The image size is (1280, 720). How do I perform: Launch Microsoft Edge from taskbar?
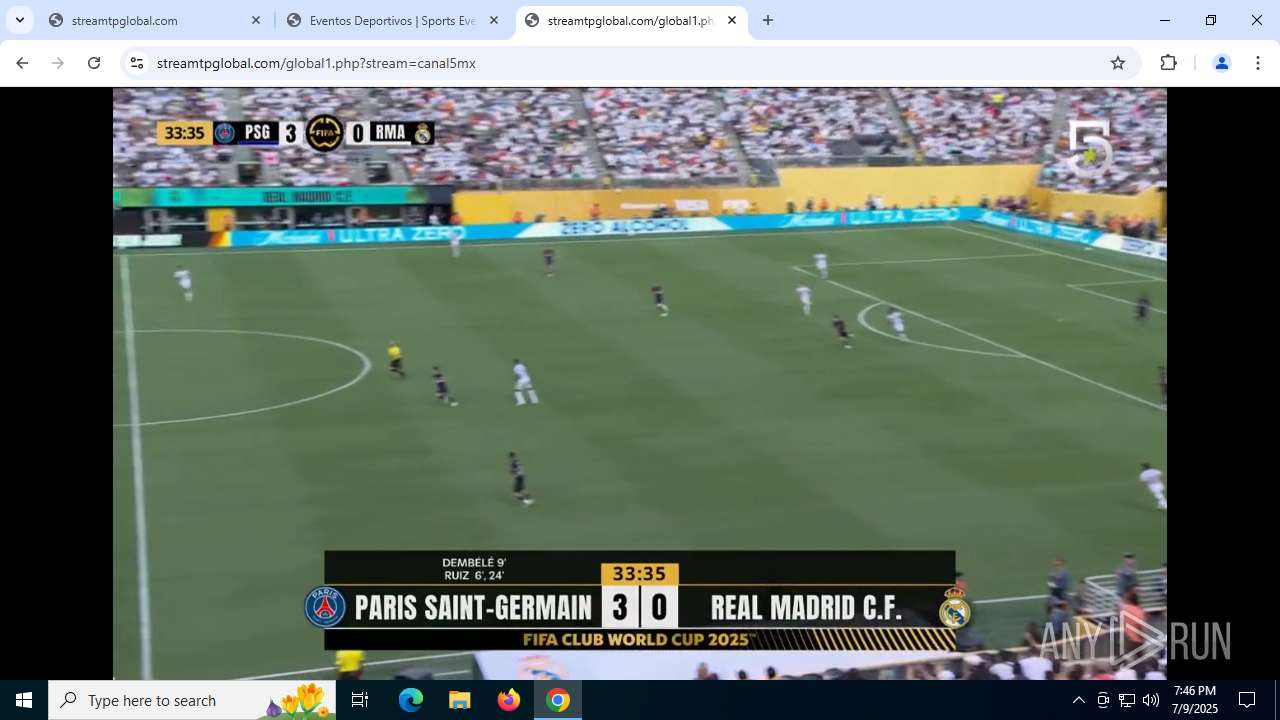(x=411, y=700)
